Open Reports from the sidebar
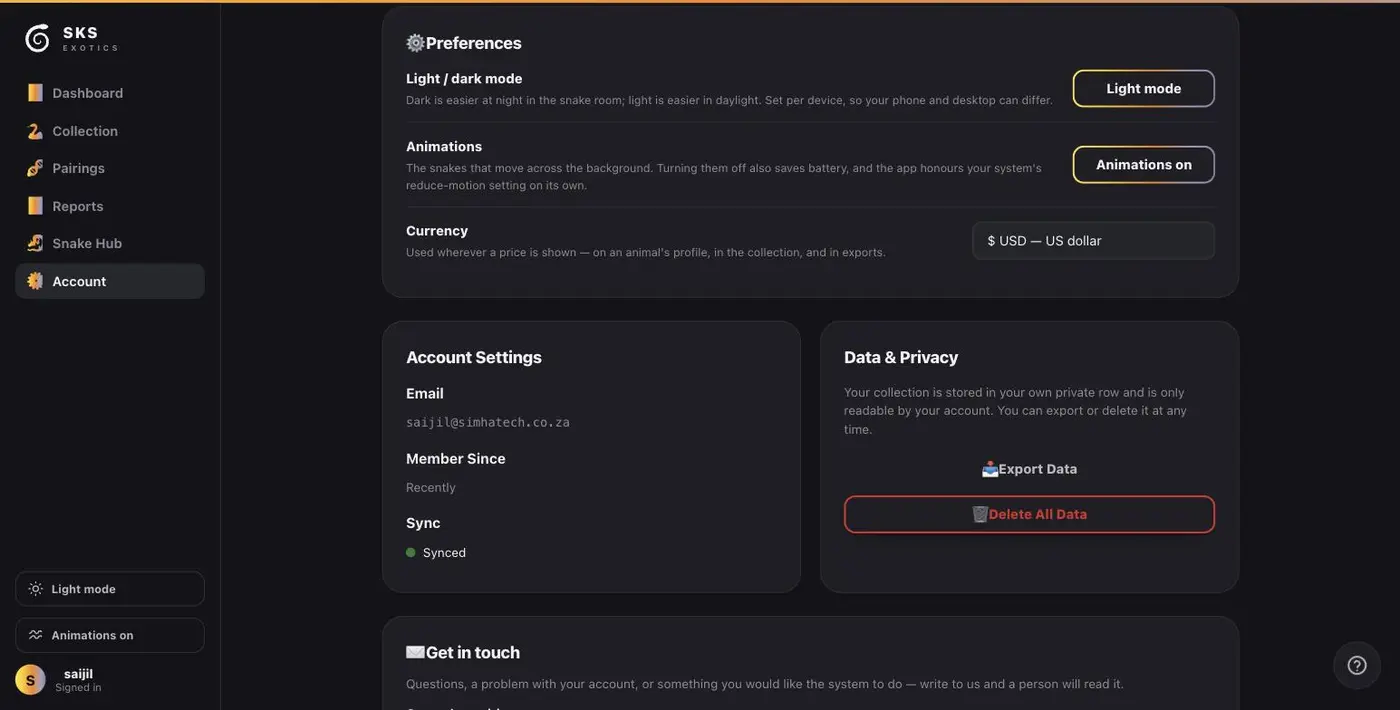The width and height of the screenshot is (1400, 710). 110,206
